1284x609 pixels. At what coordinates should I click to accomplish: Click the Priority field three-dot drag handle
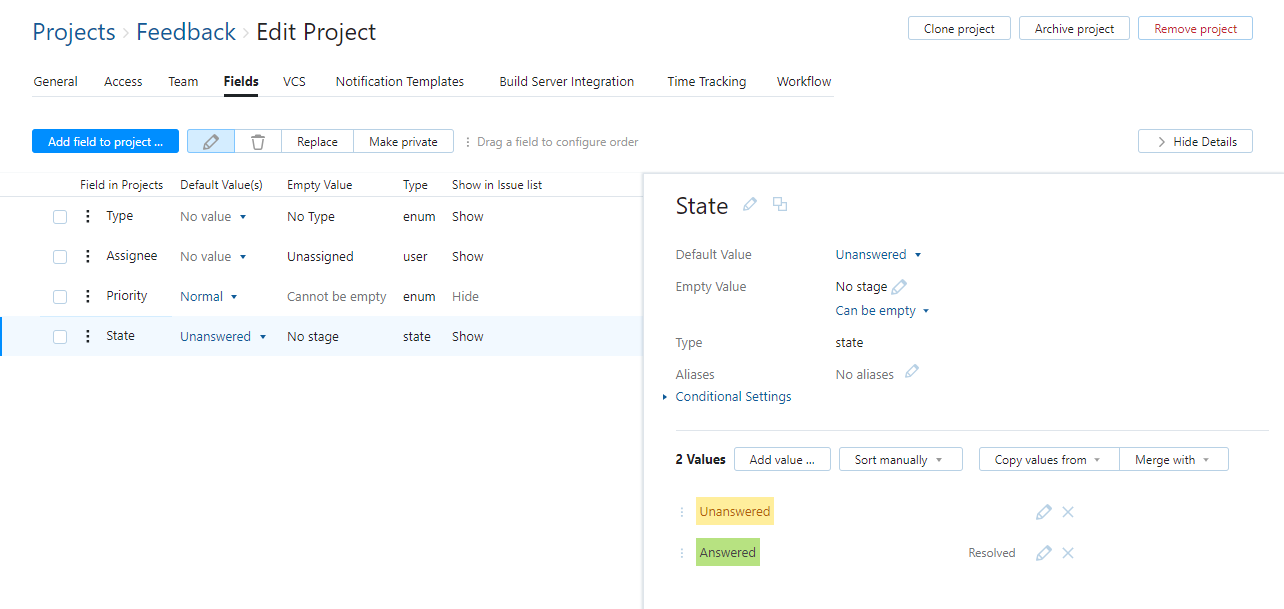tap(87, 297)
